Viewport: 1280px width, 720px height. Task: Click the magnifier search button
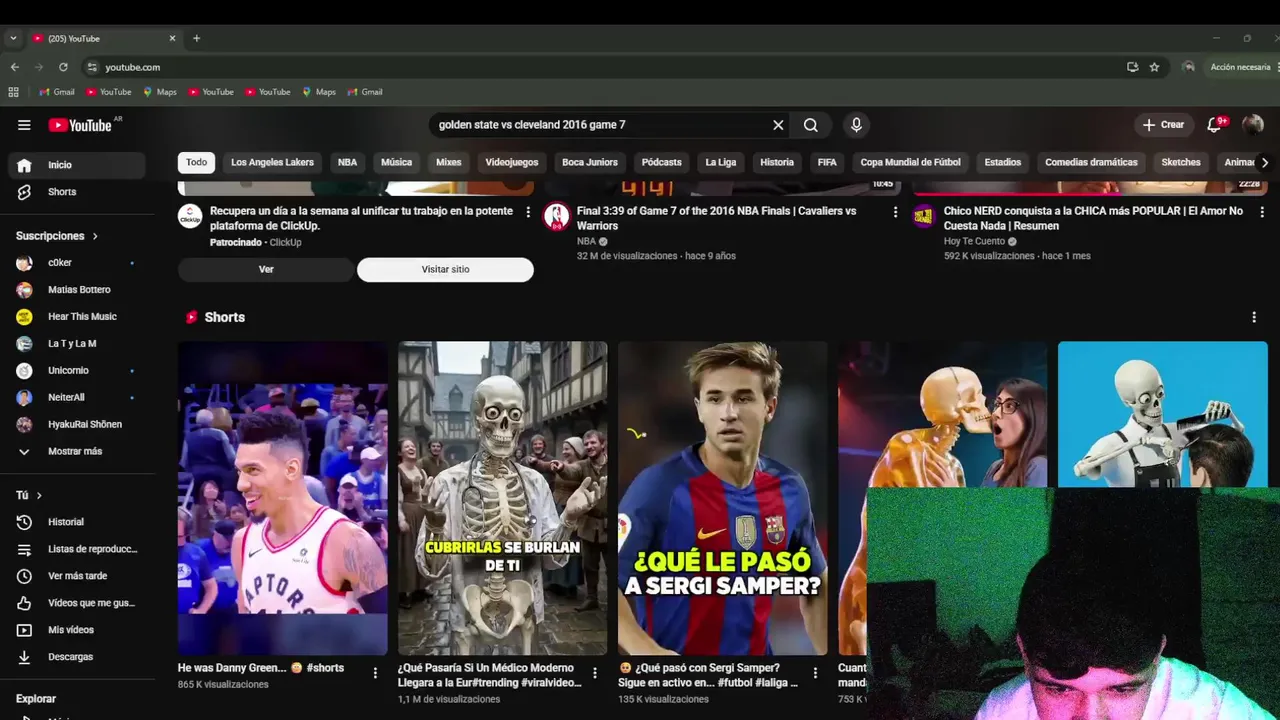click(x=811, y=125)
